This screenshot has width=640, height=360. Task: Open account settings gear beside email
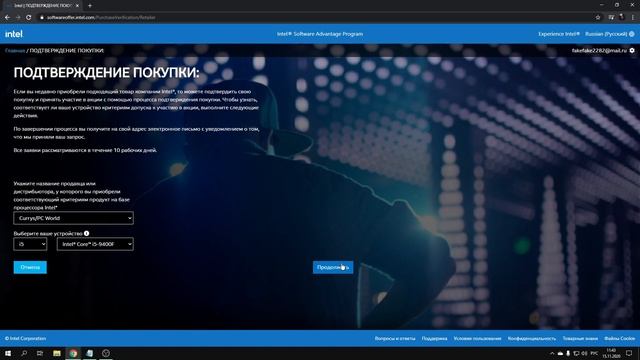(x=632, y=51)
